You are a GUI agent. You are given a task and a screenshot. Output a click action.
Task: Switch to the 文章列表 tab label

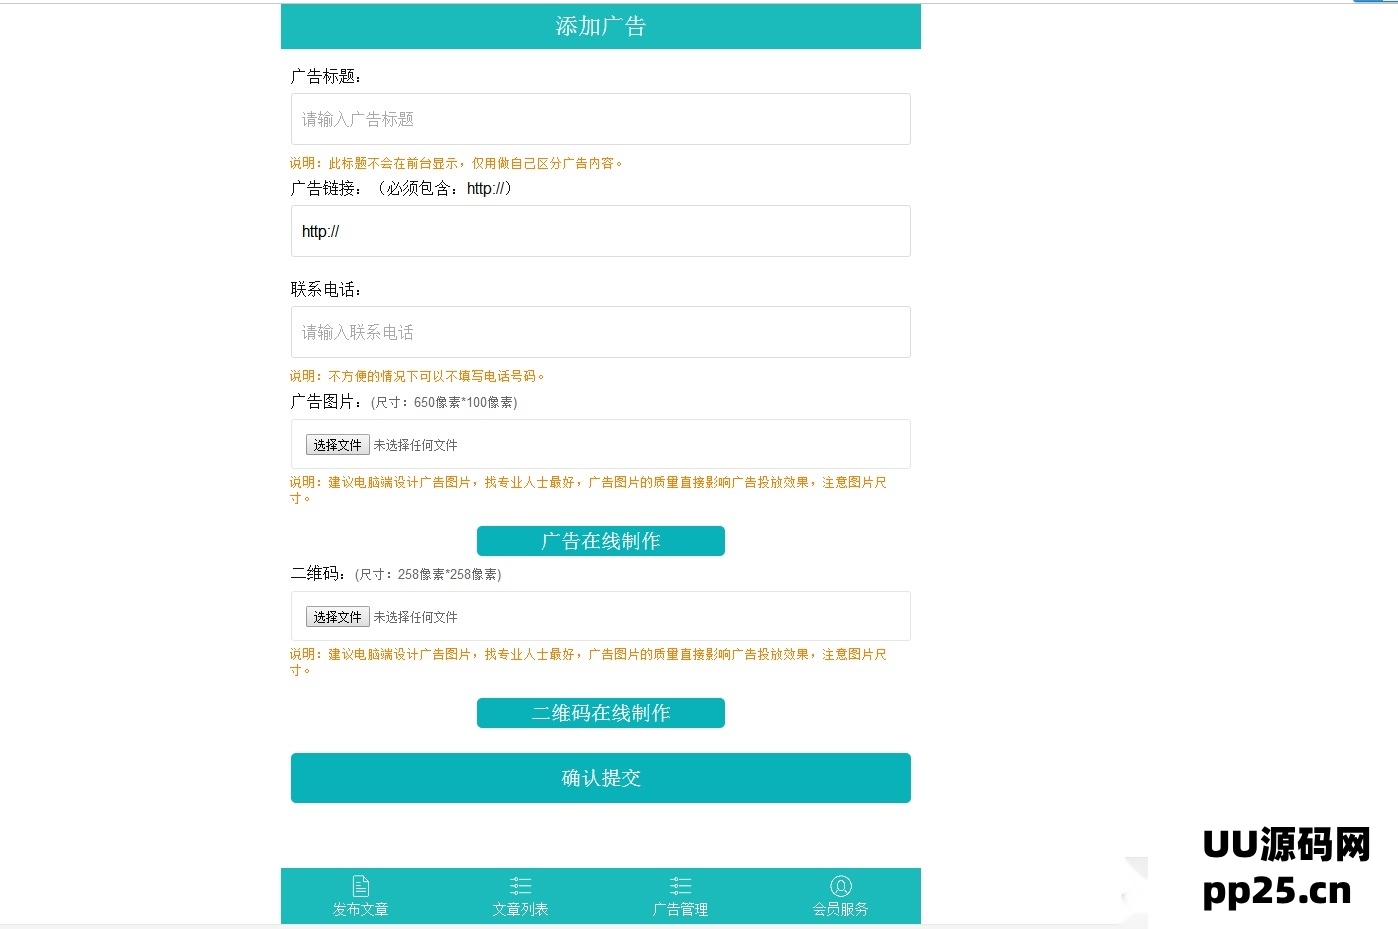[520, 909]
